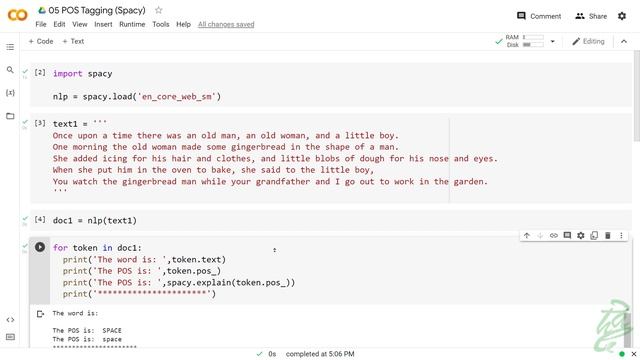Image resolution: width=640 pixels, height=360 pixels.
Task: Click the cell [2] execution indicator
Action: point(40,72)
